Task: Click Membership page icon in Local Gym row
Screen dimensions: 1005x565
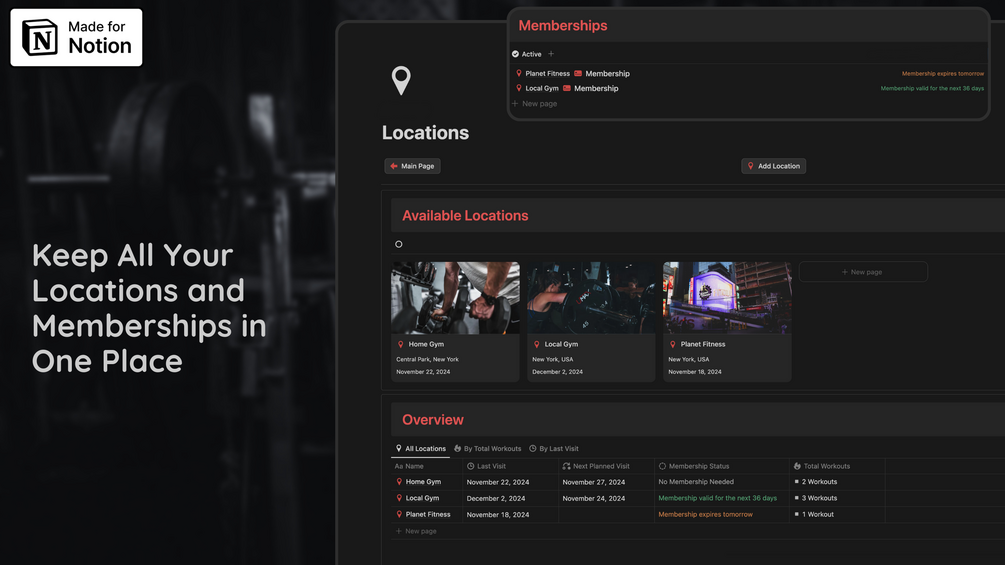Action: [567, 88]
